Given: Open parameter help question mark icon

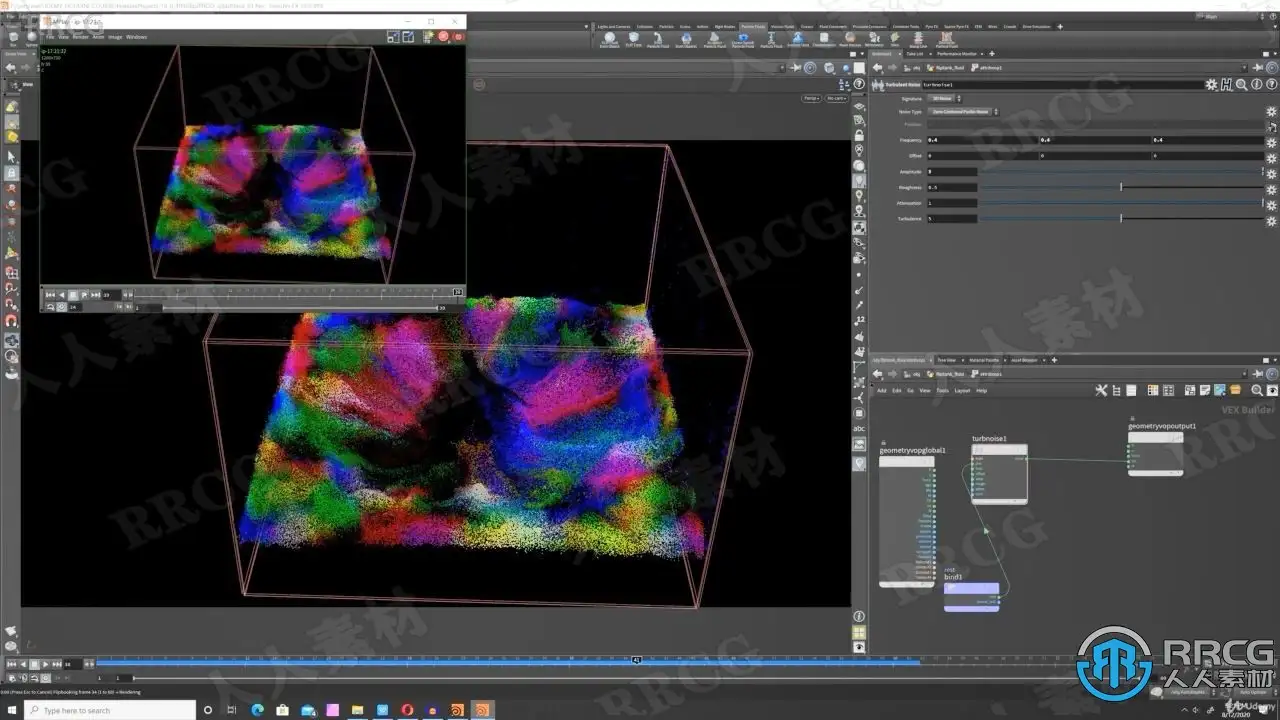Looking at the screenshot, I should pos(1271,85).
